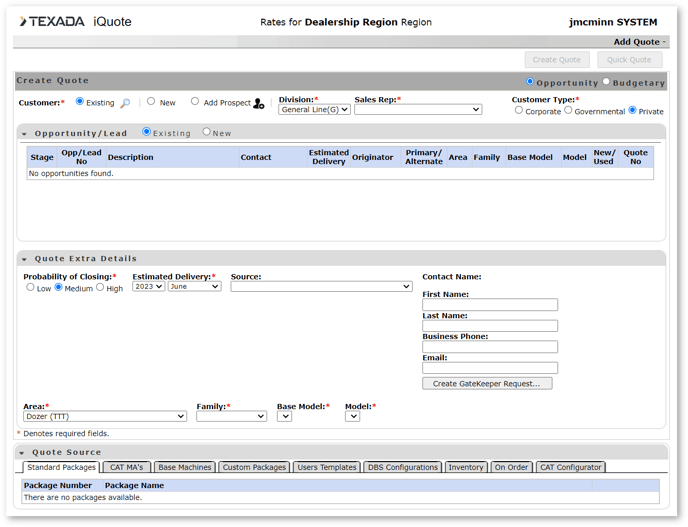
Task: Switch to the CAT MA's tab
Action: coord(126,467)
